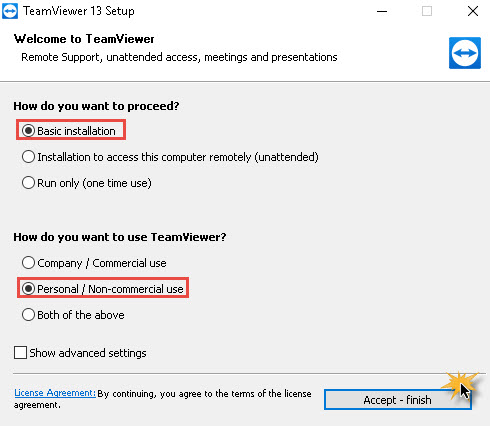Click the TeamViewer icon in the title bar
Screen dimensions: 490x426
click(x=10, y=11)
